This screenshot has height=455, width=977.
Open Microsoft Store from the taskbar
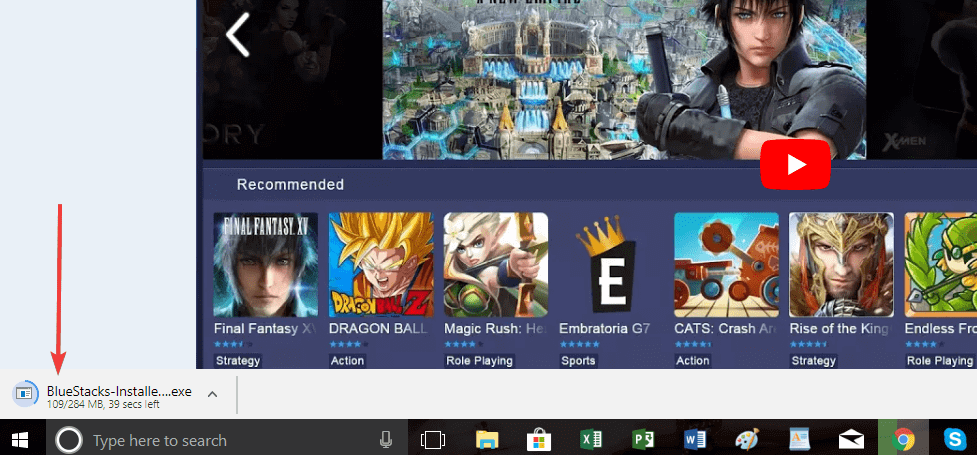[x=538, y=441]
